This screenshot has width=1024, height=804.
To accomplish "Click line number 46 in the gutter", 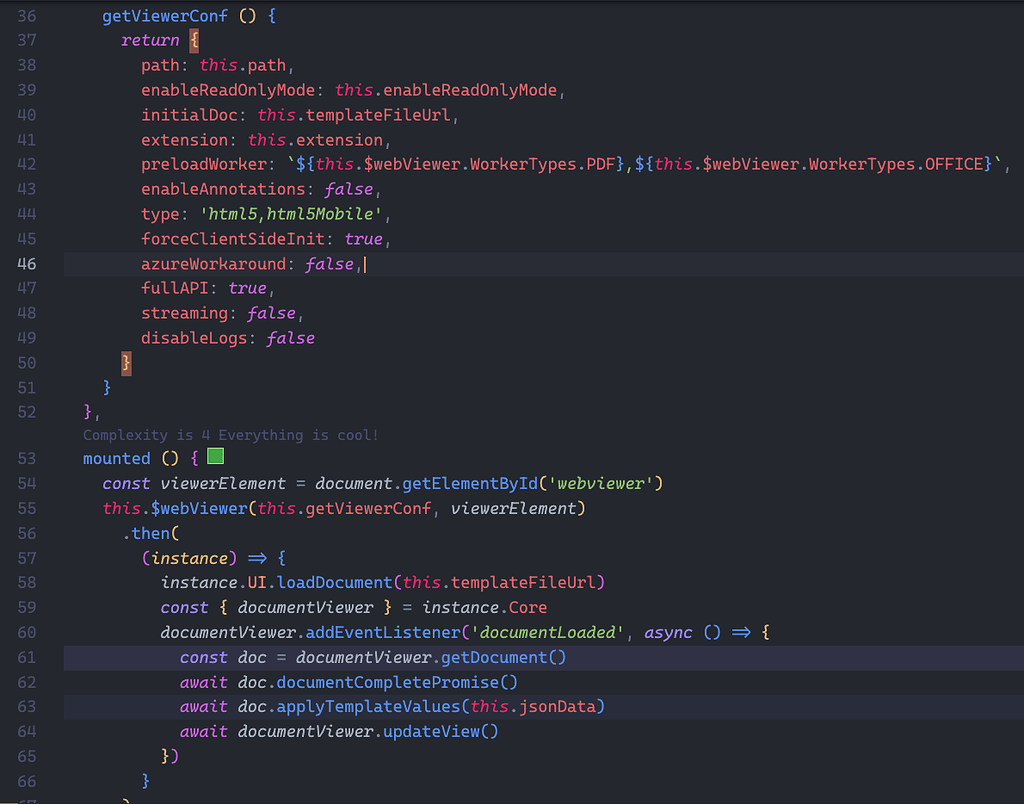I will point(26,263).
